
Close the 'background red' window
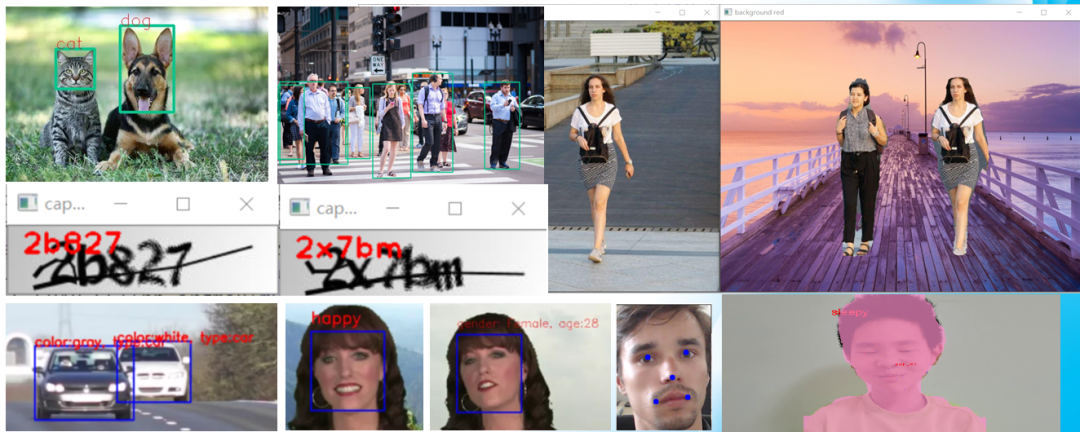tap(1068, 12)
